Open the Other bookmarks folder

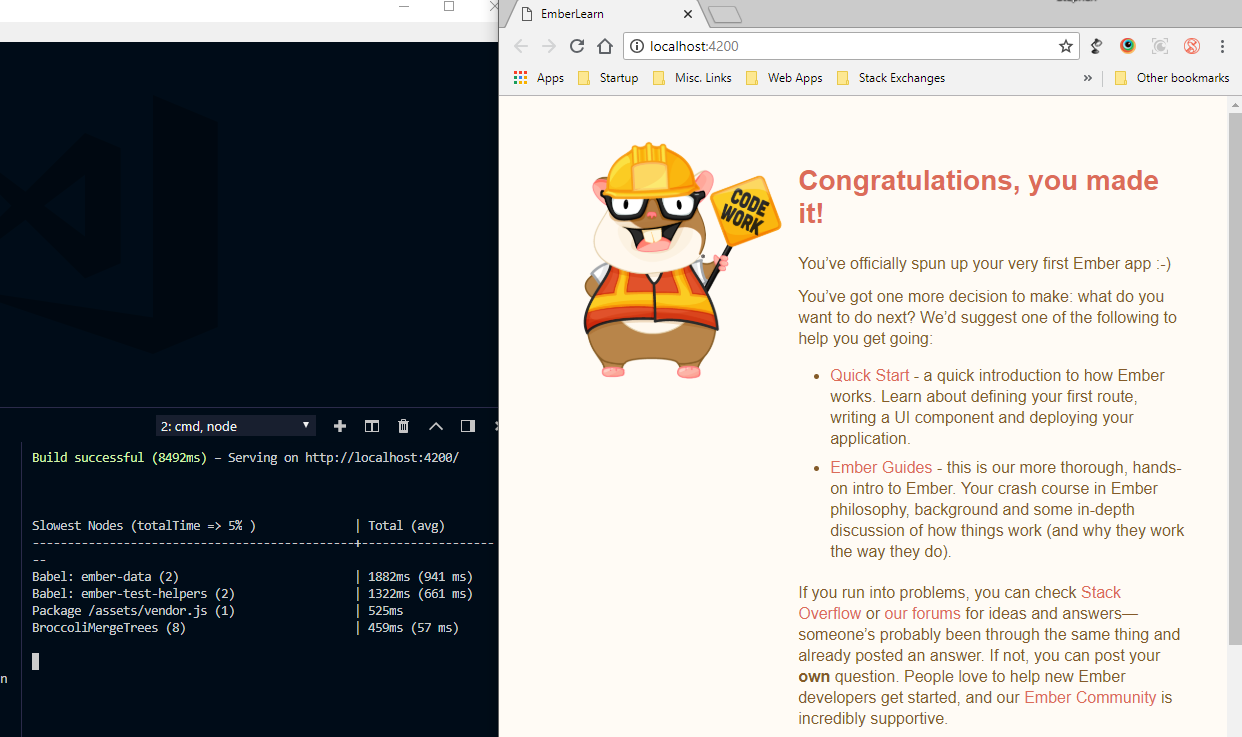[1171, 78]
